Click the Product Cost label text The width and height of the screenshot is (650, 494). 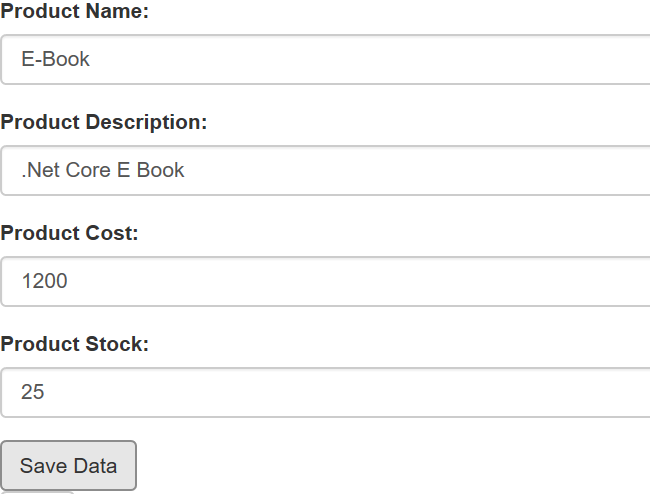click(70, 233)
